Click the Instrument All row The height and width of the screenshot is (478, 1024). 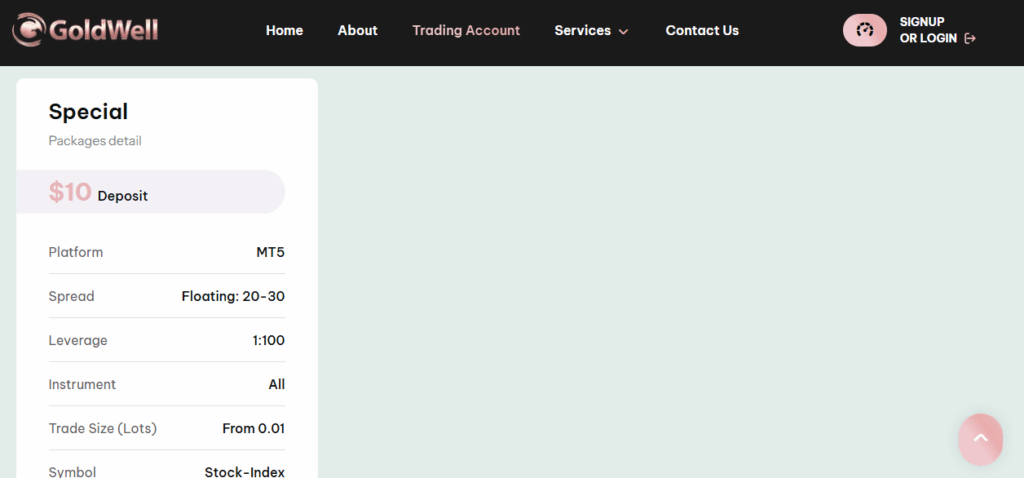[x=167, y=384]
